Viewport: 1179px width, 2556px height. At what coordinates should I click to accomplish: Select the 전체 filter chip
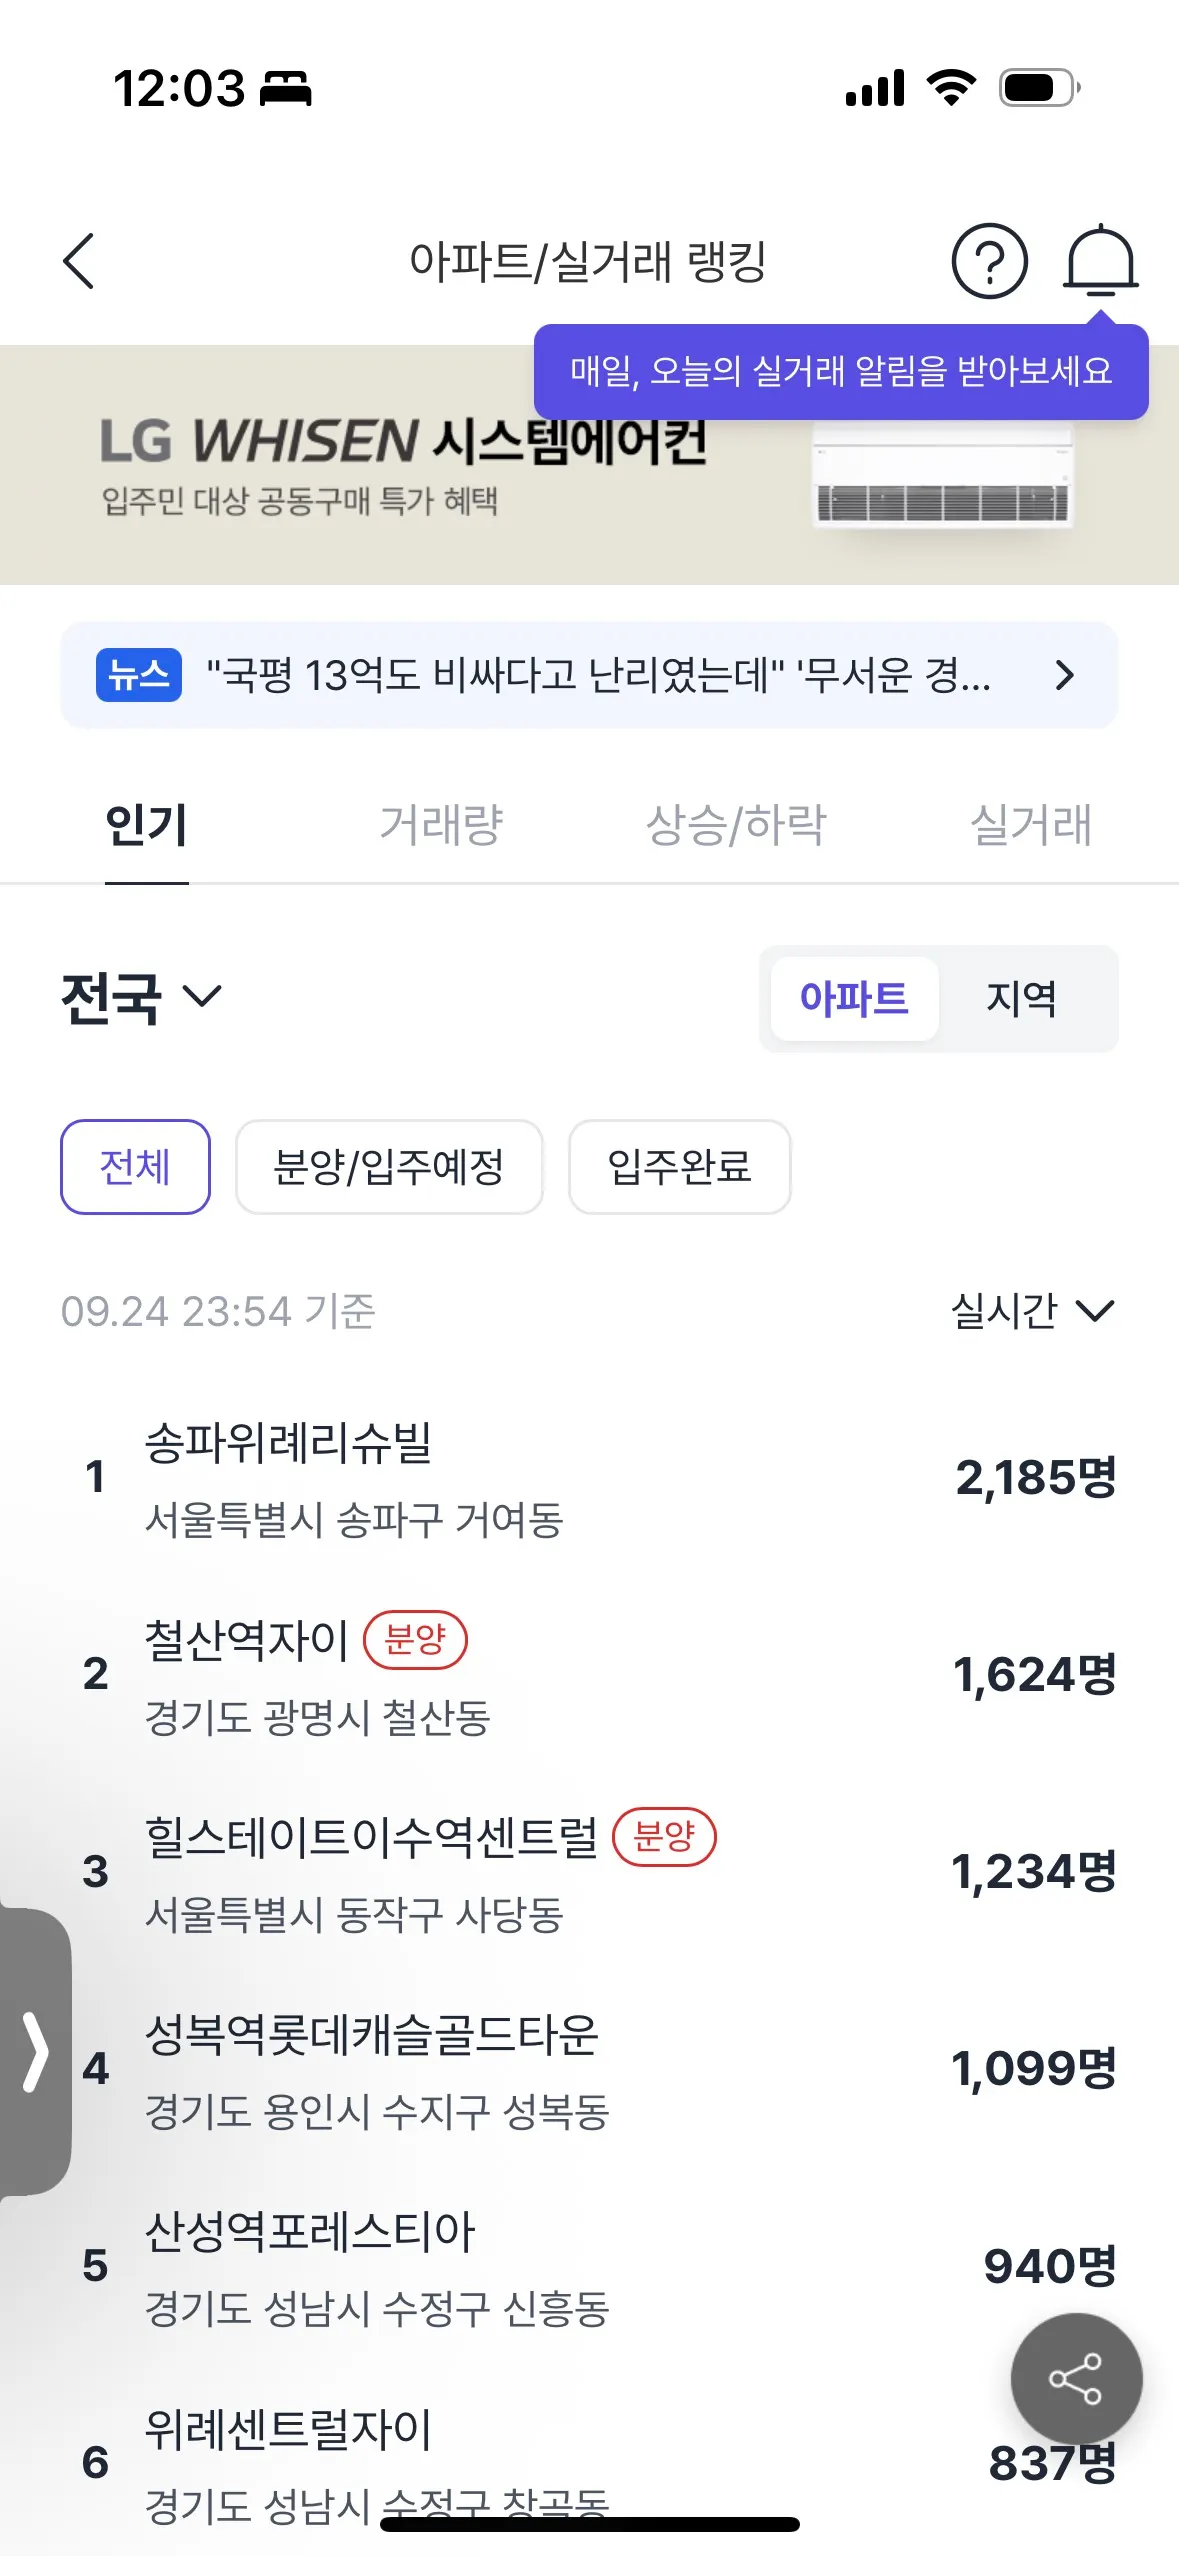pyautogui.click(x=135, y=1167)
